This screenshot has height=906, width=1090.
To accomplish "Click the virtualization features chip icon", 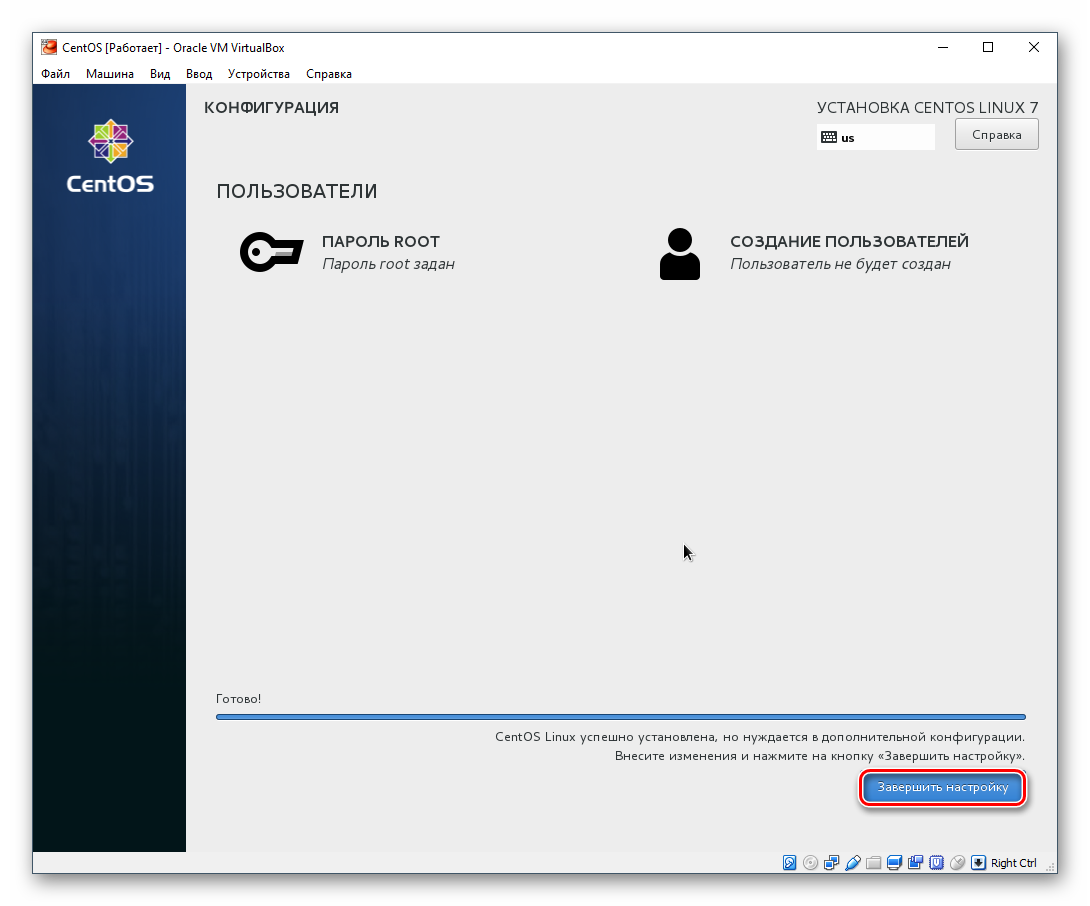I will pos(937,862).
